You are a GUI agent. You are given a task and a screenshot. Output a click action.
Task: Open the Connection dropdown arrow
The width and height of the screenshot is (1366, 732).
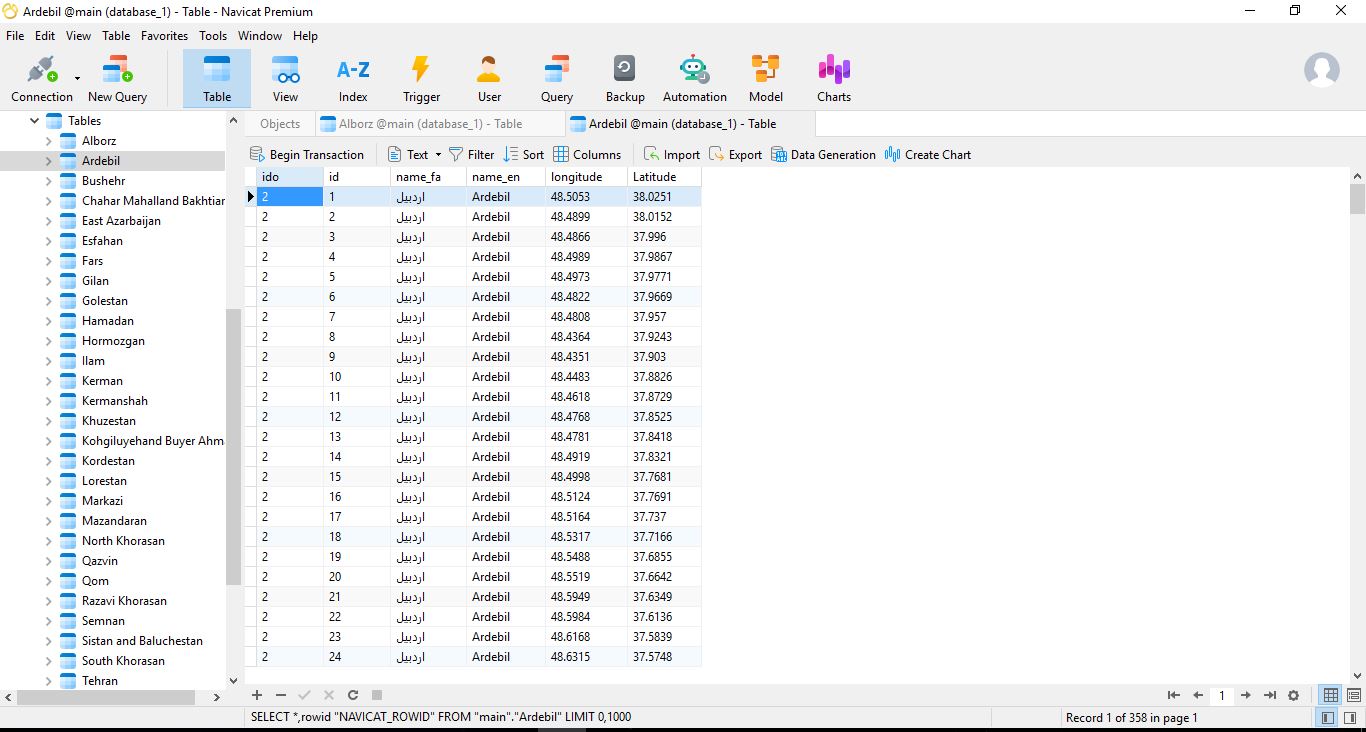click(77, 78)
